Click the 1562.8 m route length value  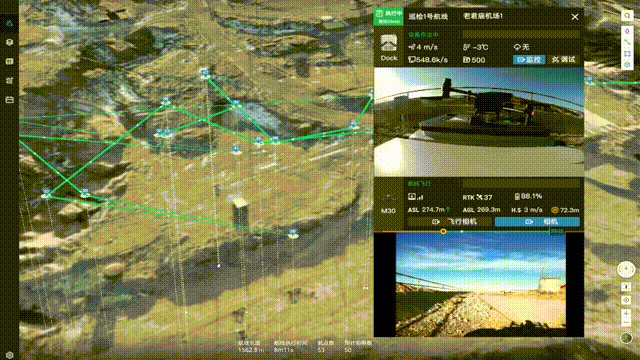(x=251, y=350)
